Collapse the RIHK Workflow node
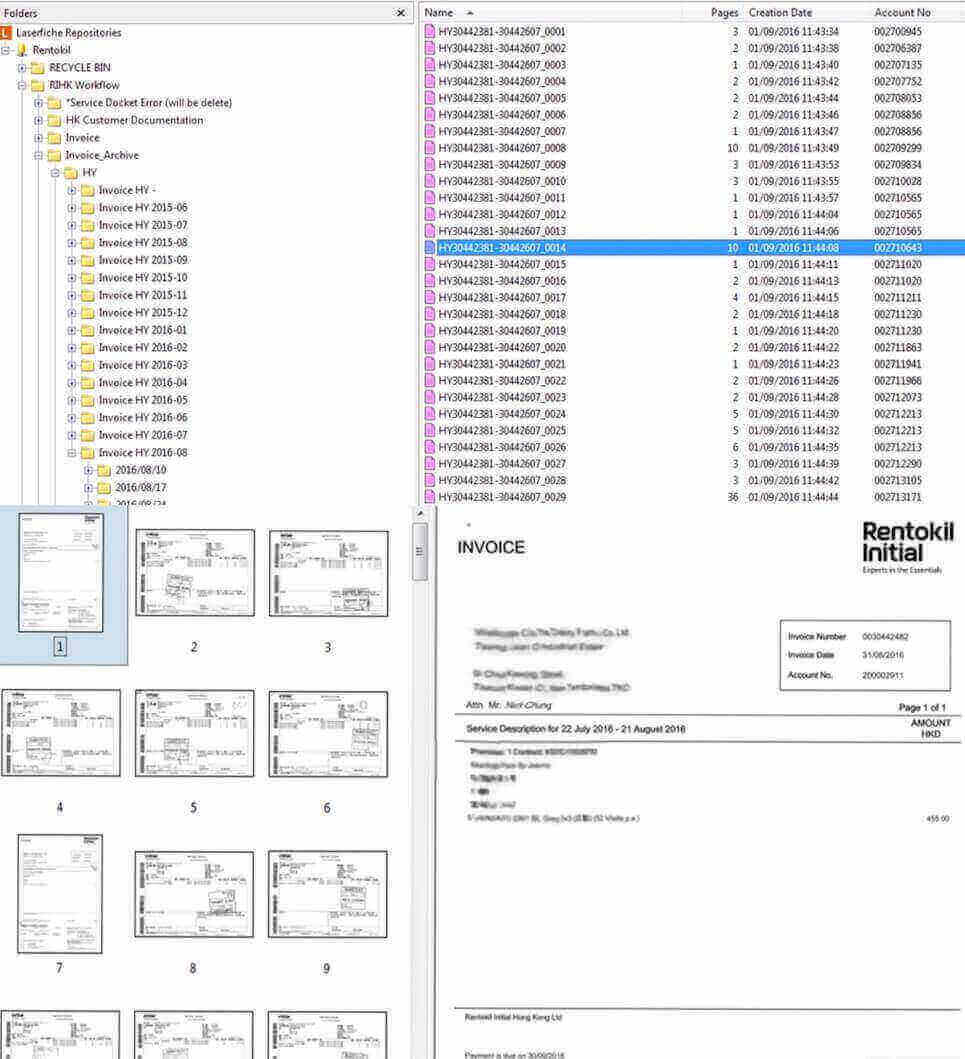The image size is (965, 1059). pos(22,85)
